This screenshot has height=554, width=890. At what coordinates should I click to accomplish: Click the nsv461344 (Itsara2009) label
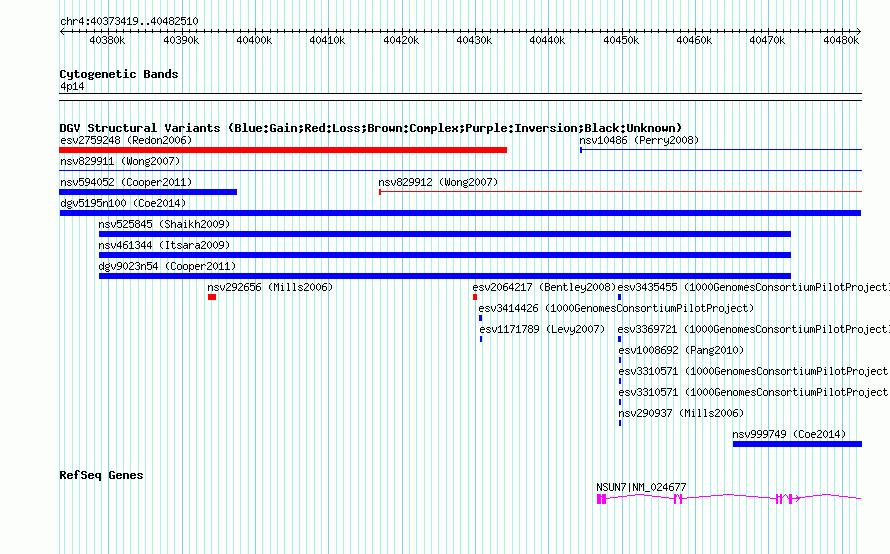[164, 245]
